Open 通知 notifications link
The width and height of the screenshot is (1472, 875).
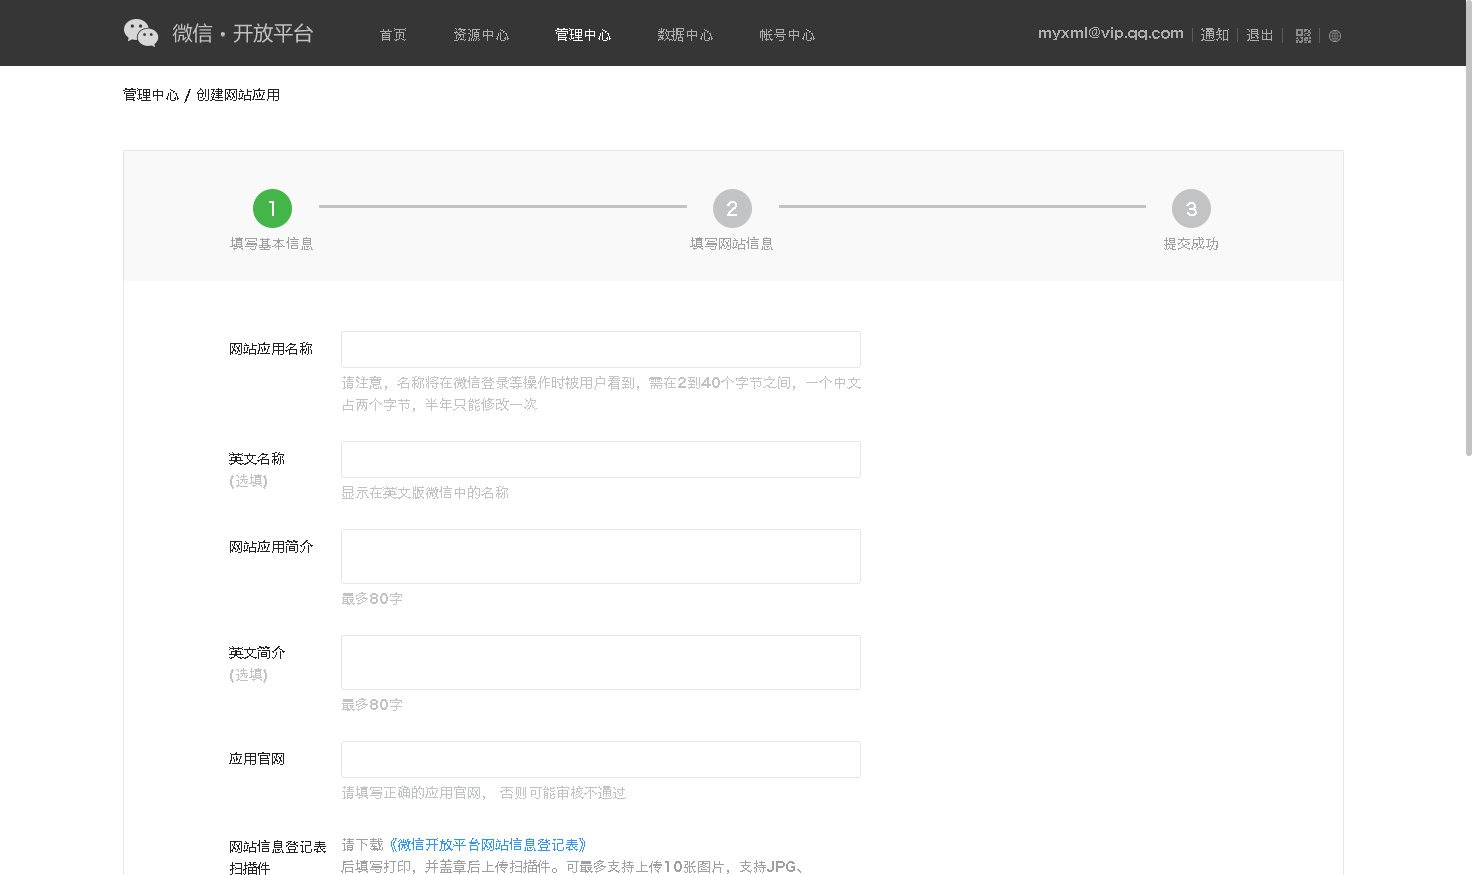[1215, 35]
